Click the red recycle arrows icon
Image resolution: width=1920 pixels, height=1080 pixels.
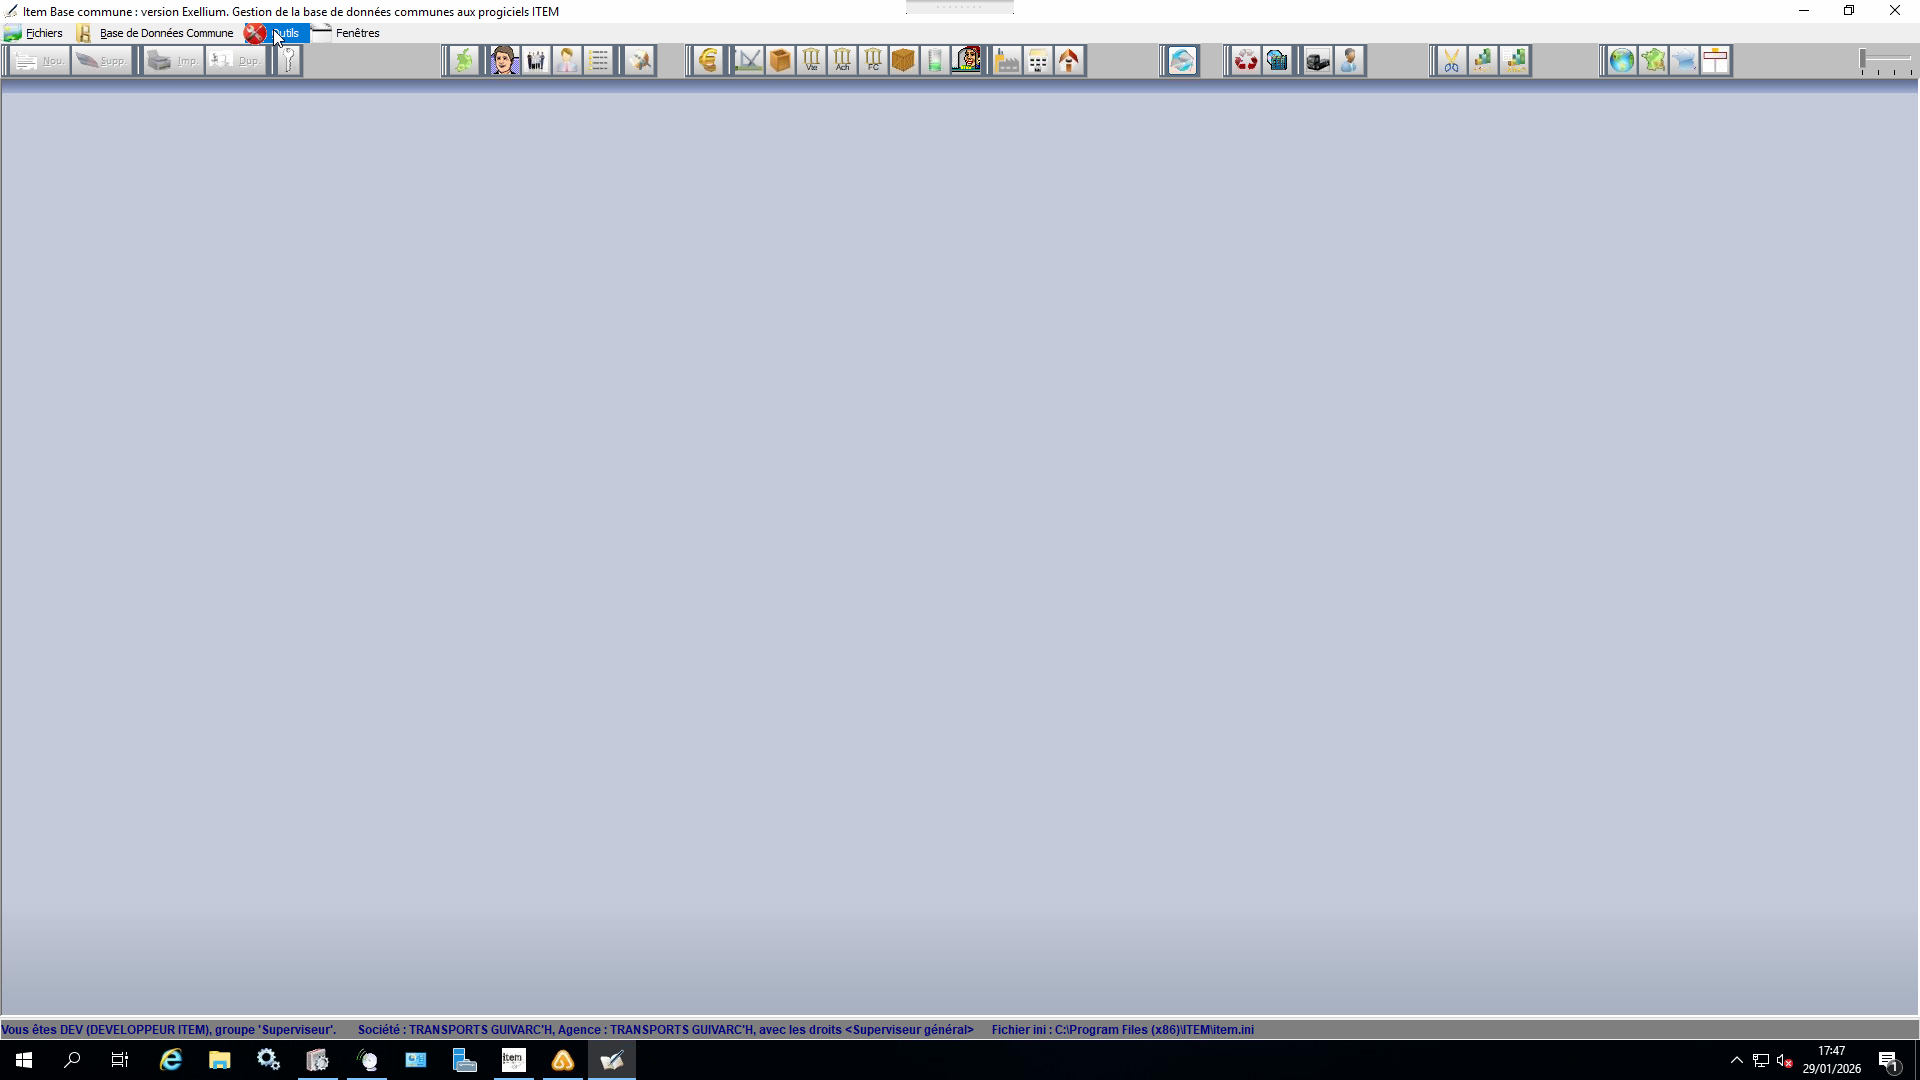(x=1245, y=61)
